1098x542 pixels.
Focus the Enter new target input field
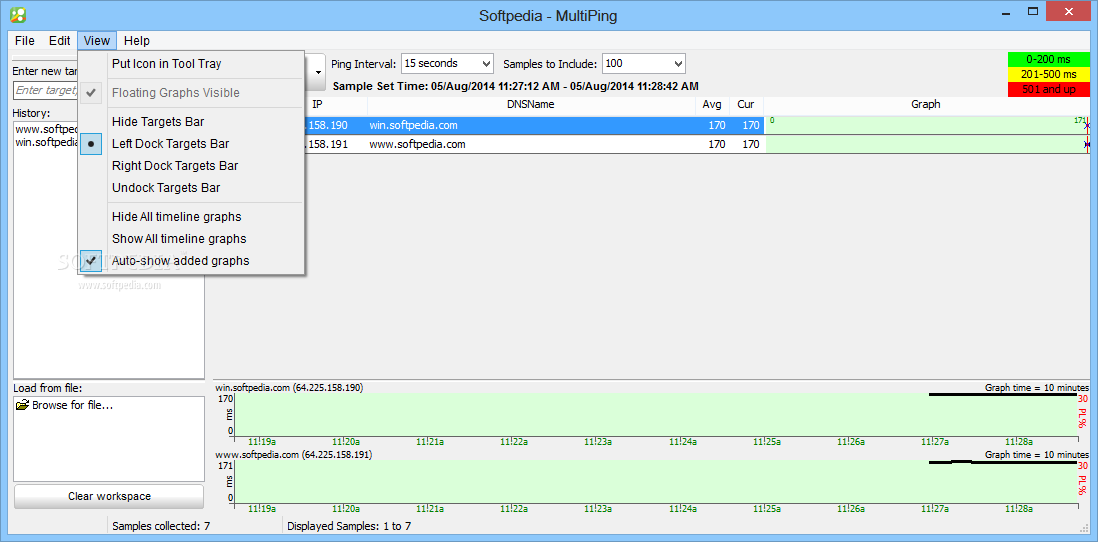(46, 90)
